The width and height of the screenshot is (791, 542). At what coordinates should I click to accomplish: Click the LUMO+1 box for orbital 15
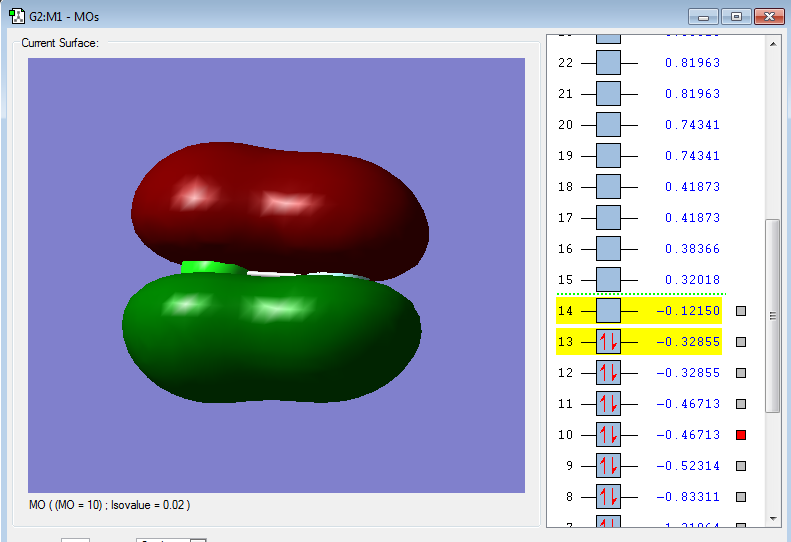608,280
